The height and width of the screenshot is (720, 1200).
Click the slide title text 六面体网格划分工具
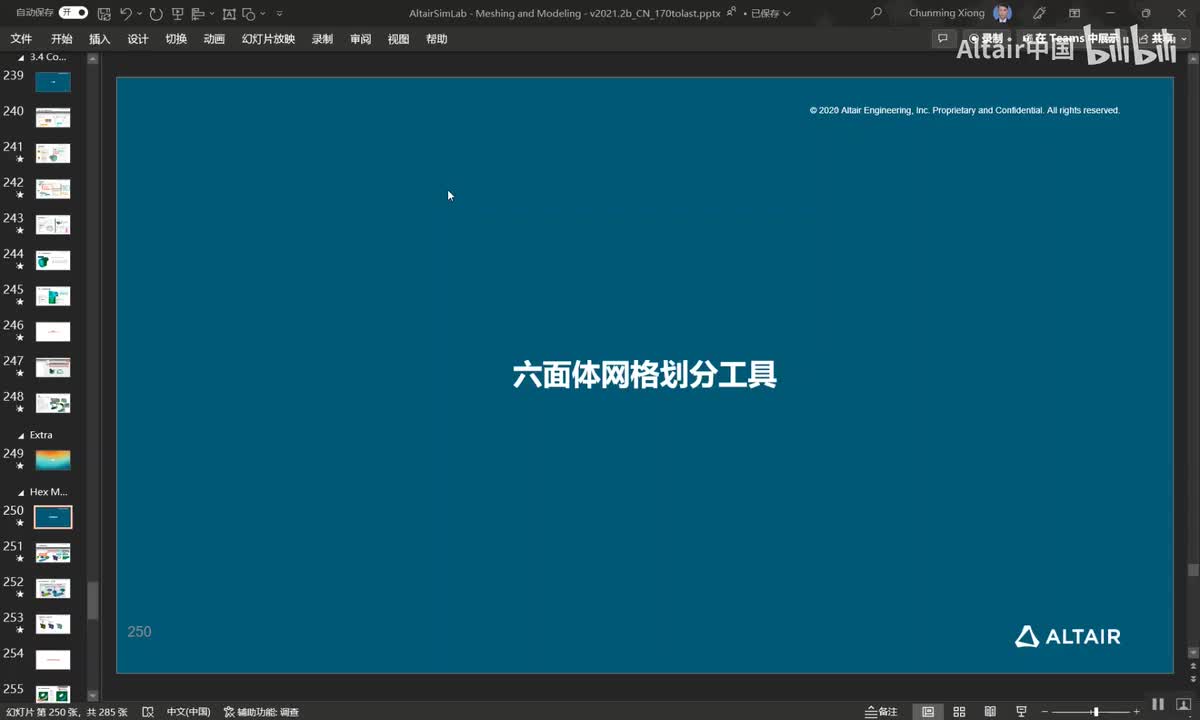[x=645, y=375]
